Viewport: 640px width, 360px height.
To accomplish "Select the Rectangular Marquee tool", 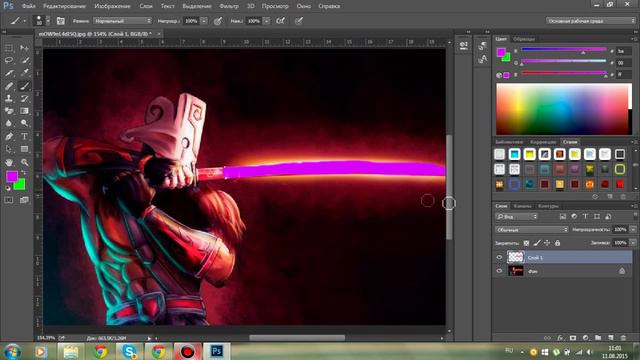I will (x=9, y=48).
